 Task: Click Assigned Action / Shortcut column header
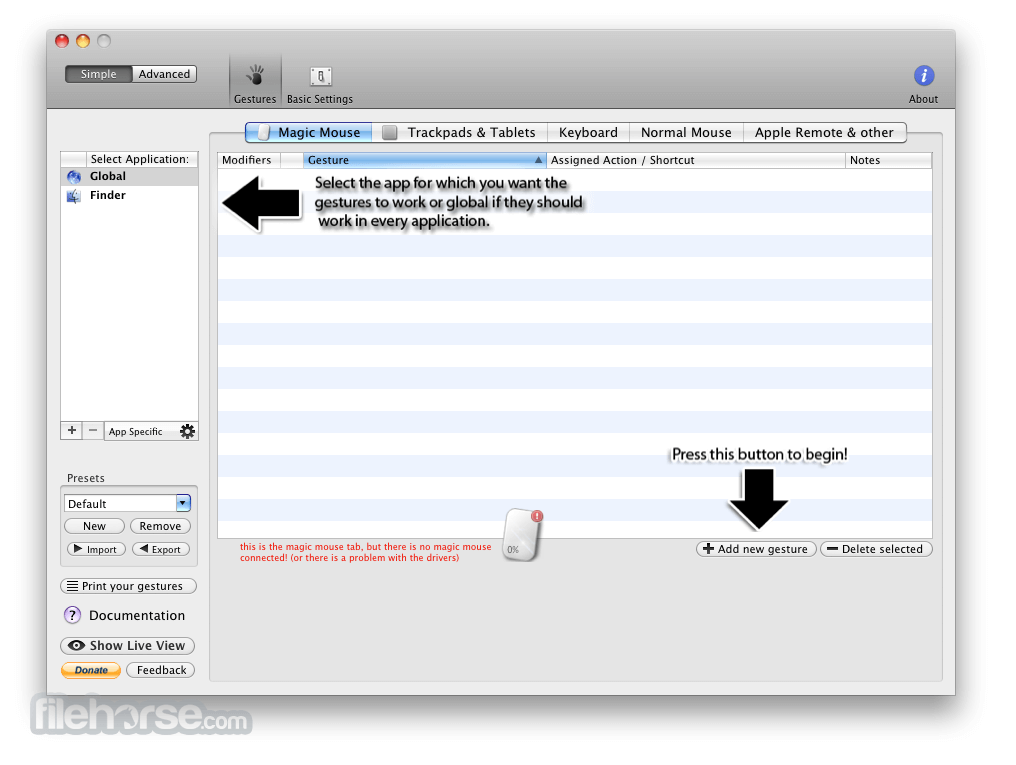pos(696,160)
